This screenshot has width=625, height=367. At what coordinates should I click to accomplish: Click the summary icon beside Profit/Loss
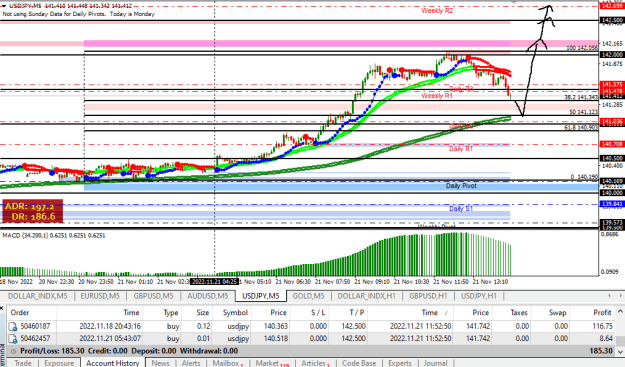[13, 351]
